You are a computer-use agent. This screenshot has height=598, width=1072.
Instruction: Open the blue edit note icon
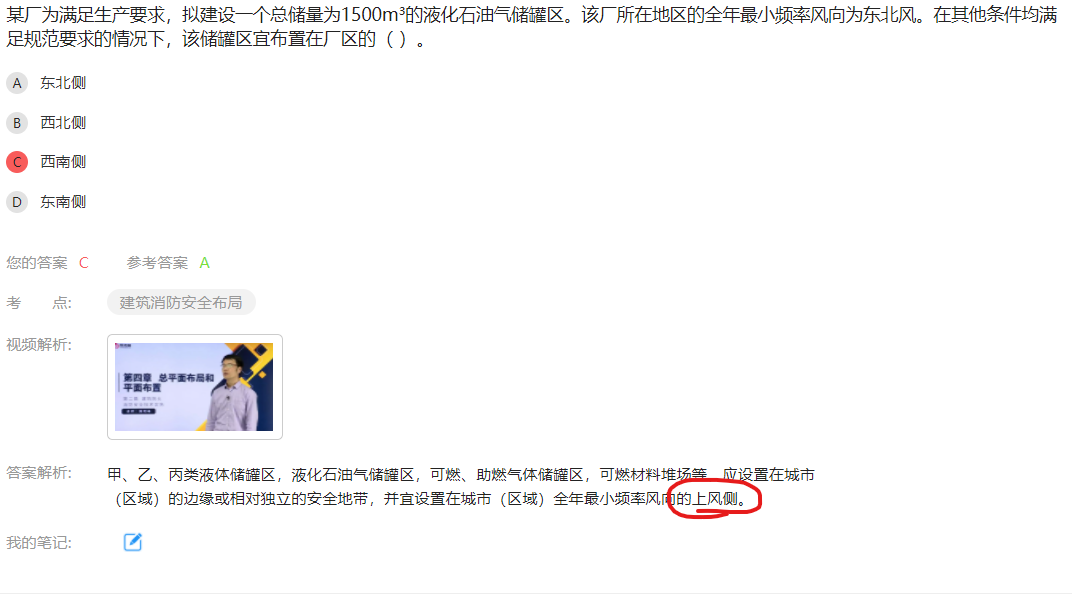[x=133, y=542]
